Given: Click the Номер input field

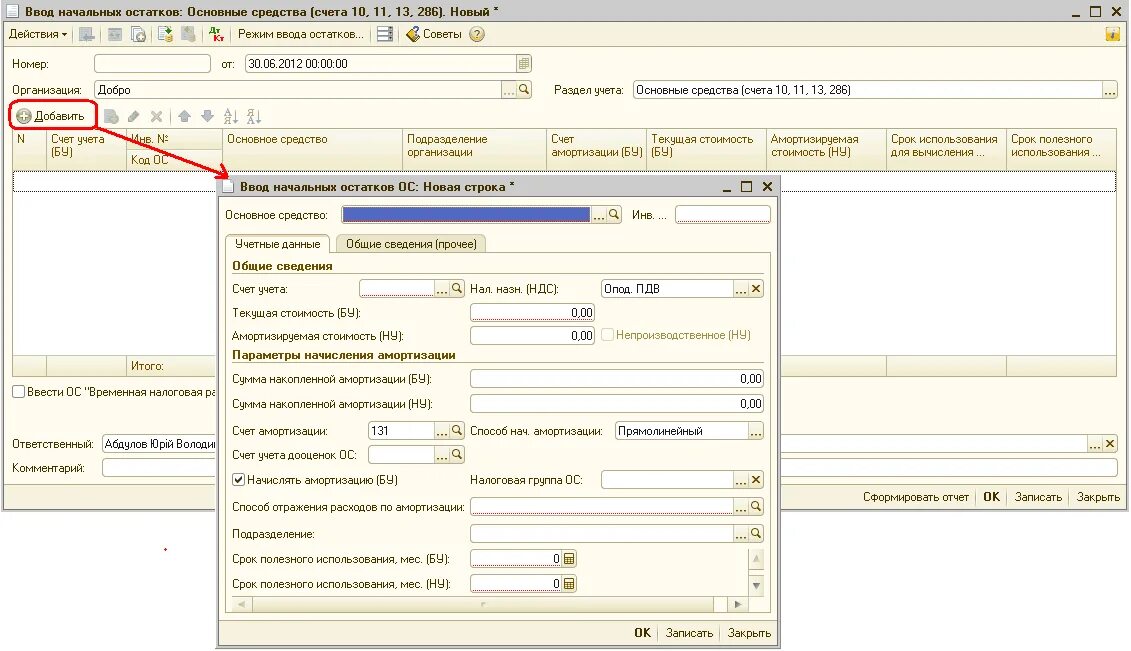Looking at the screenshot, I should 152,63.
